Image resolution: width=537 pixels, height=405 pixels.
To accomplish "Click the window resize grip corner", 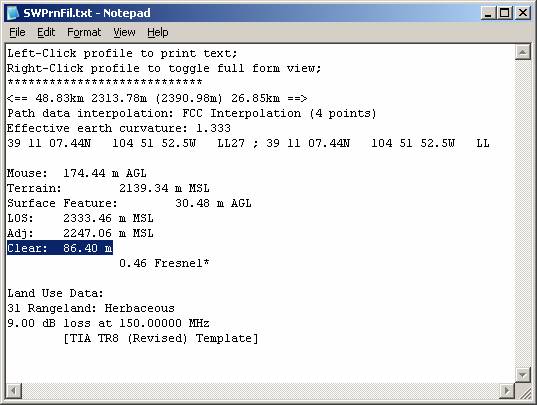I will pyautogui.click(x=523, y=391).
